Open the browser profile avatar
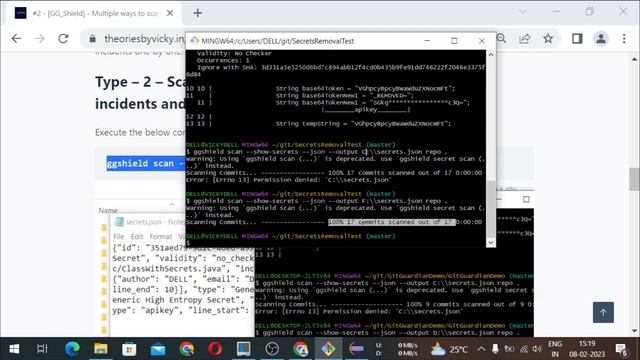This screenshot has height=360, width=640. click(601, 39)
